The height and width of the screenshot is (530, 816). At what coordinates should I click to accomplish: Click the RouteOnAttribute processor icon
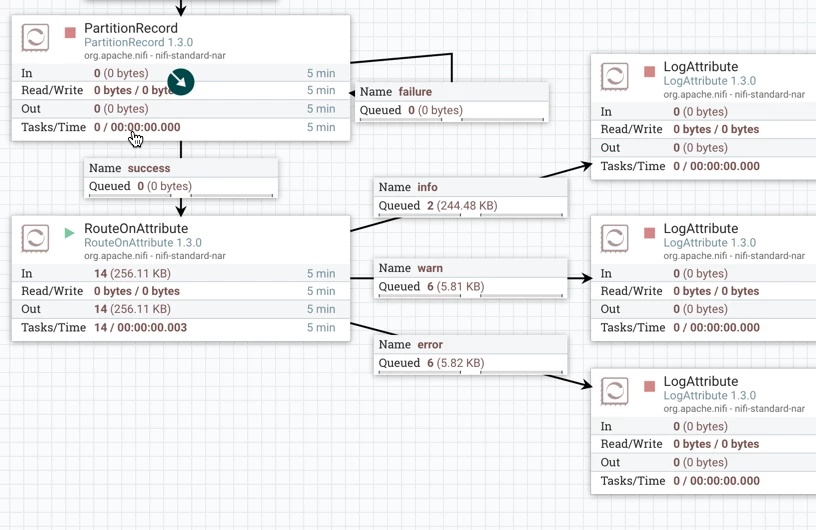pyautogui.click(x=35, y=238)
